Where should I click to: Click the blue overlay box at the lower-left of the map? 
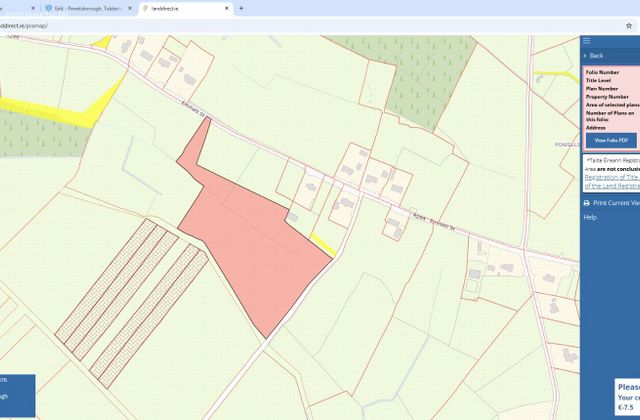(17, 395)
